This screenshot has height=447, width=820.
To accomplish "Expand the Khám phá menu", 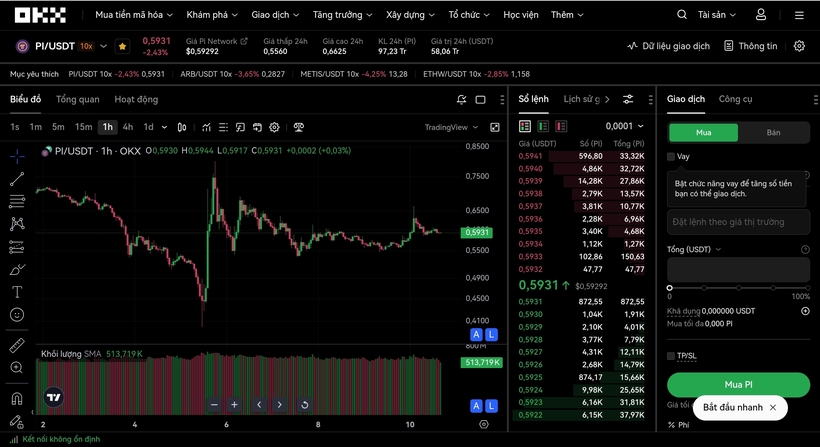I will pyautogui.click(x=212, y=15).
